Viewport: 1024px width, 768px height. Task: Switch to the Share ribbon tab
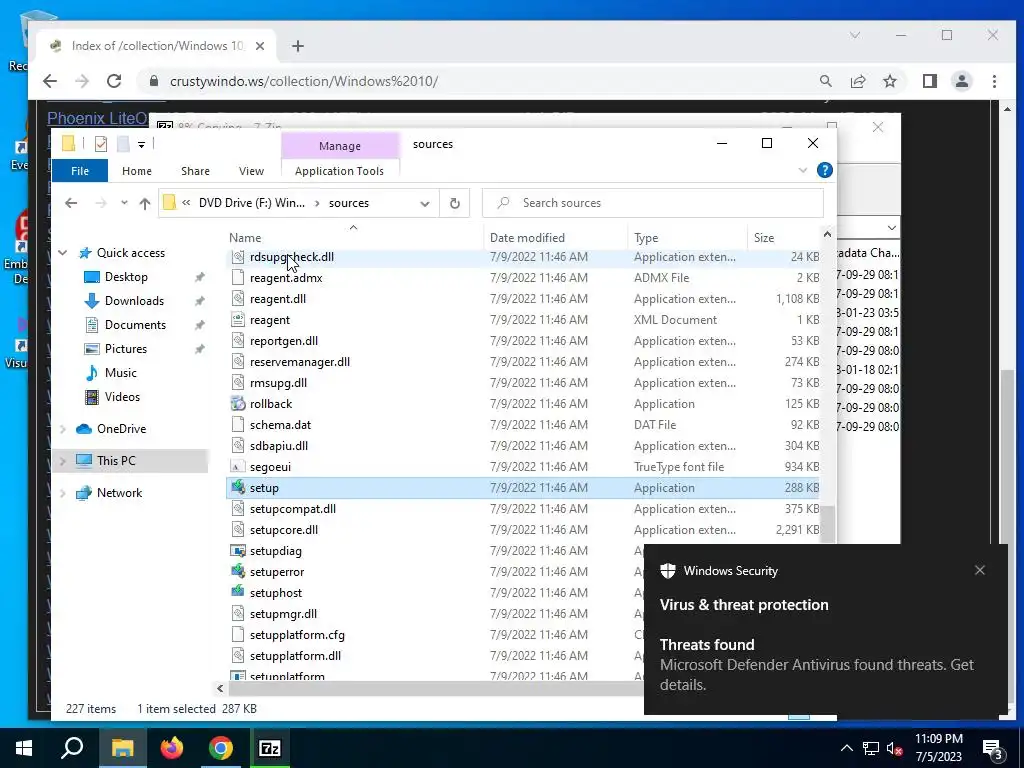pos(195,171)
